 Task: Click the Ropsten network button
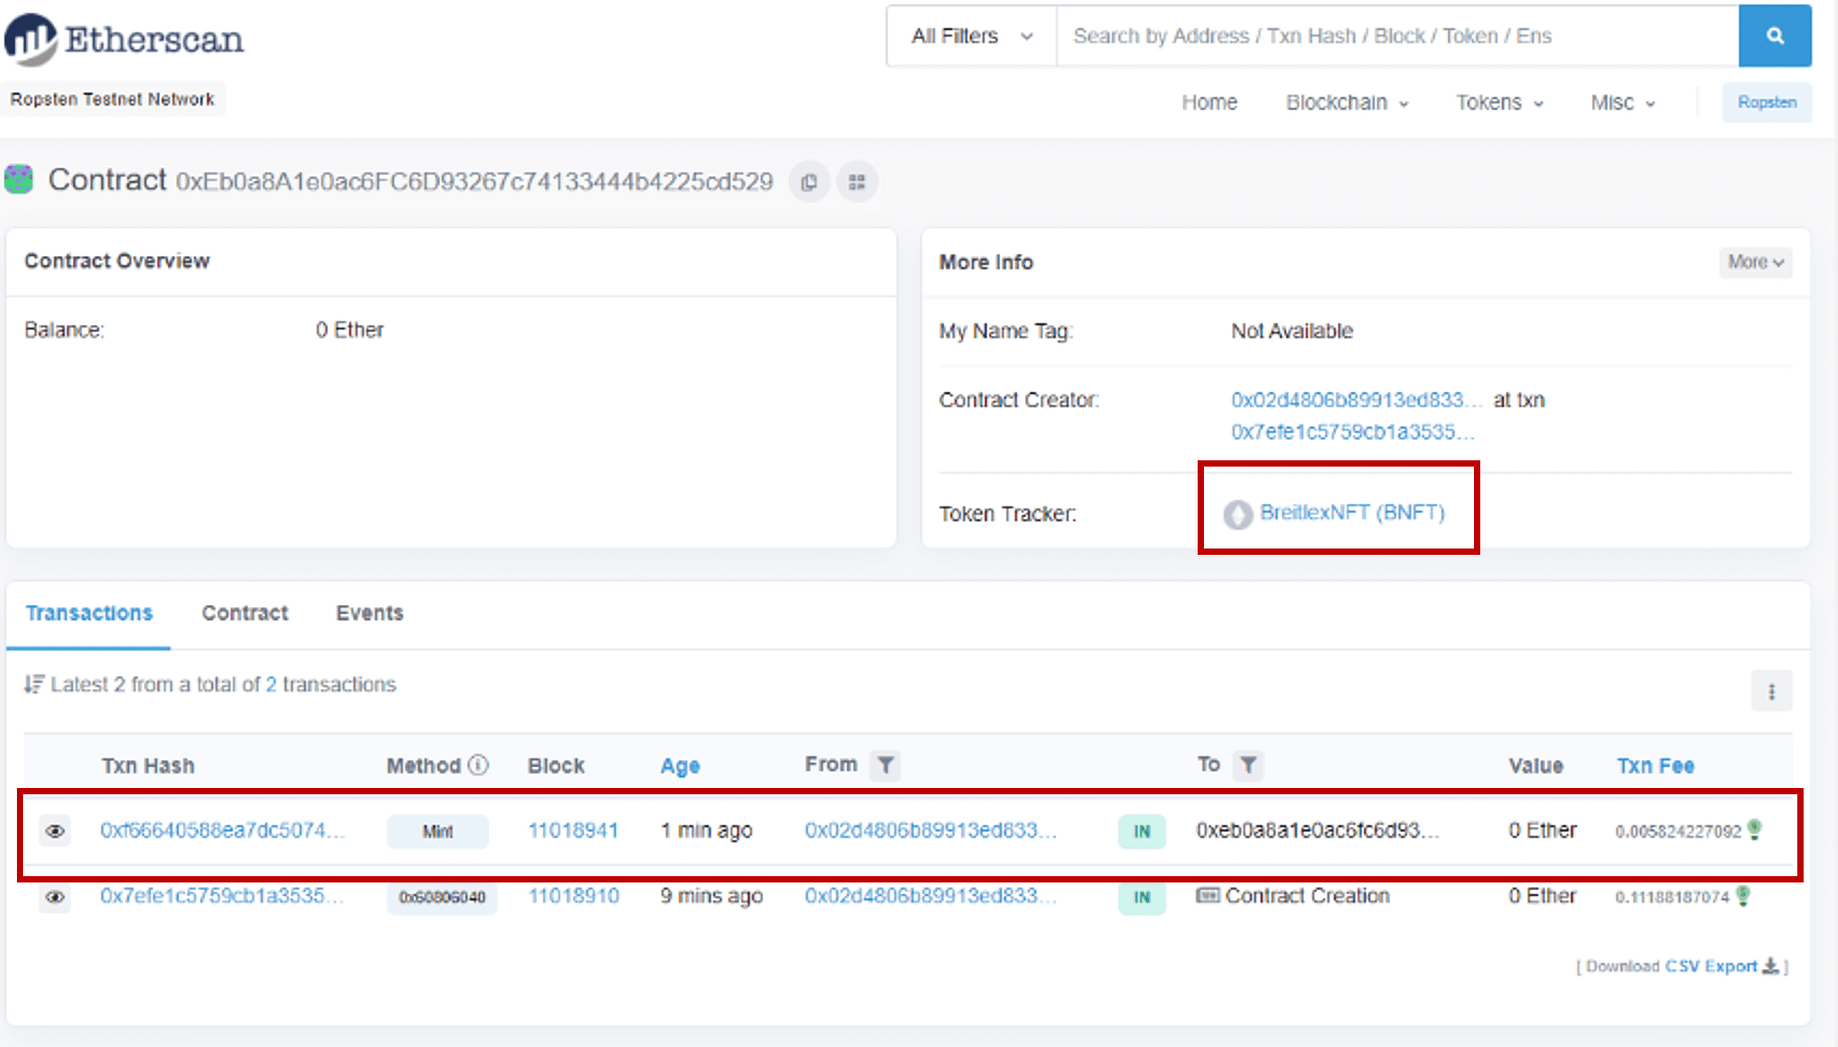(1767, 102)
